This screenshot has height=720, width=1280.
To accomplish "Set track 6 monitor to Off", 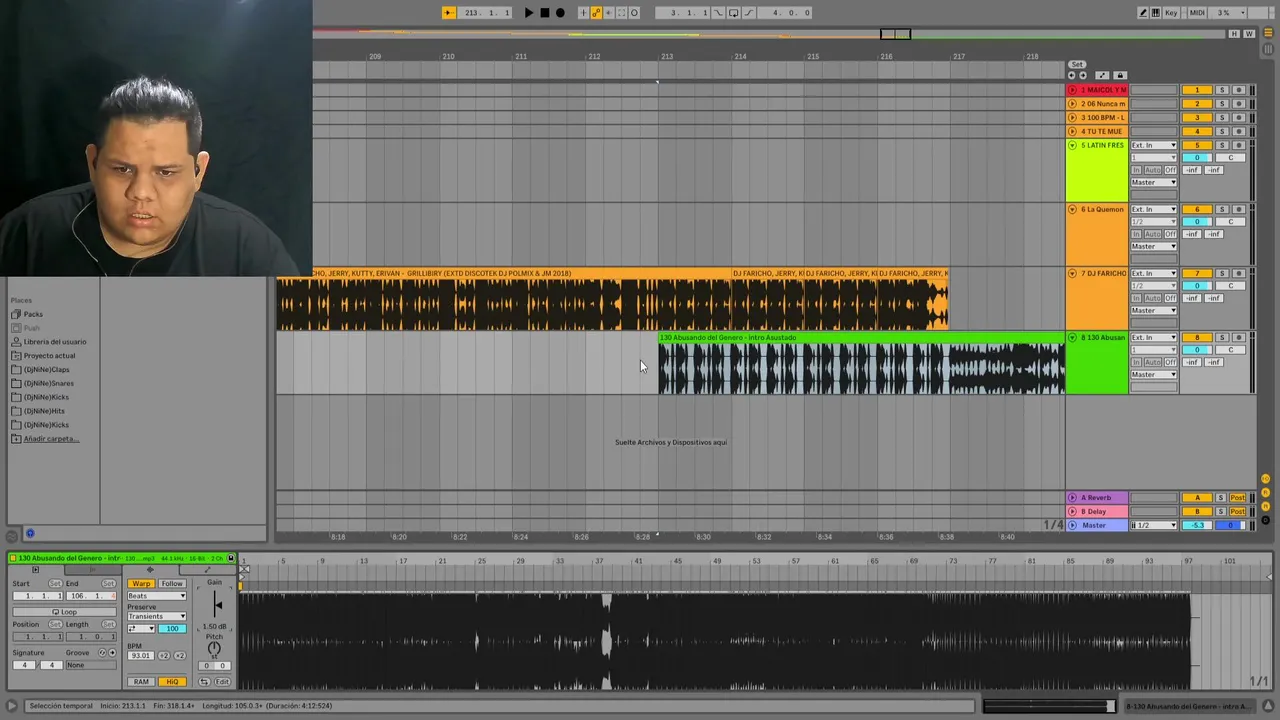I will (1171, 234).
